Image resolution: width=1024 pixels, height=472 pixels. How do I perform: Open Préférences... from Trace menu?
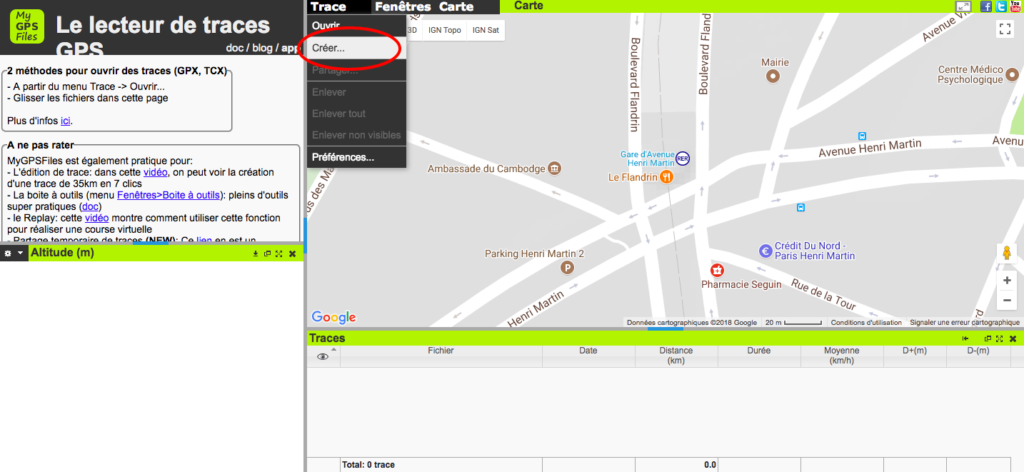(357, 157)
